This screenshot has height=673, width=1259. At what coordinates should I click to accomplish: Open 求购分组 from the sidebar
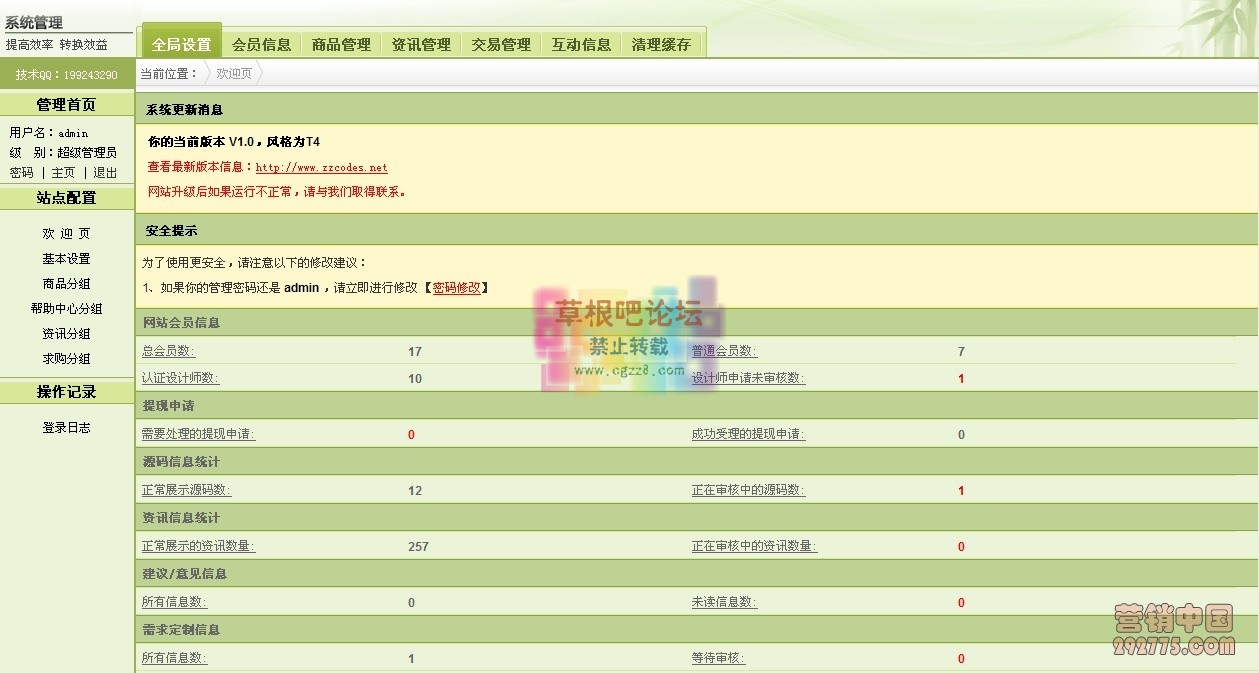[66, 358]
